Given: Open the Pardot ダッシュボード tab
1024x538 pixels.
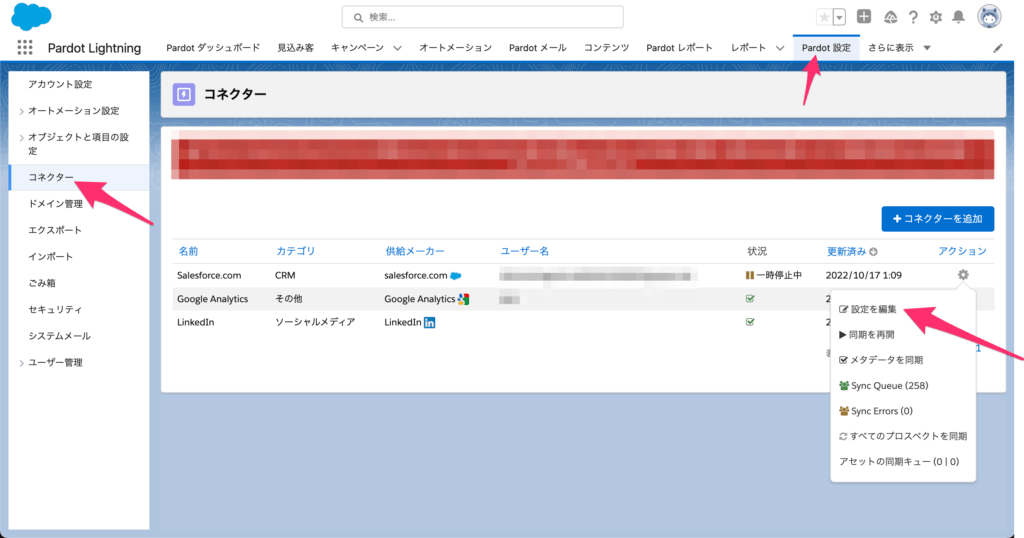Looking at the screenshot, I should [213, 48].
